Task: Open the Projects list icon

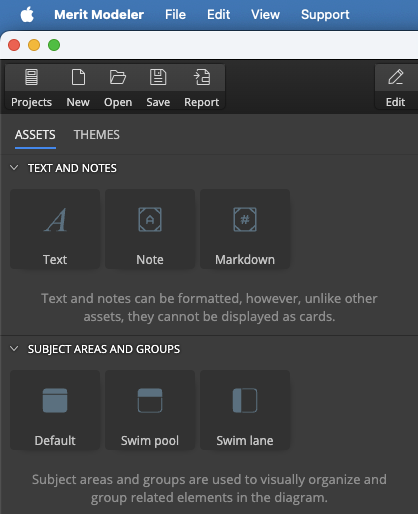Action: [31, 77]
